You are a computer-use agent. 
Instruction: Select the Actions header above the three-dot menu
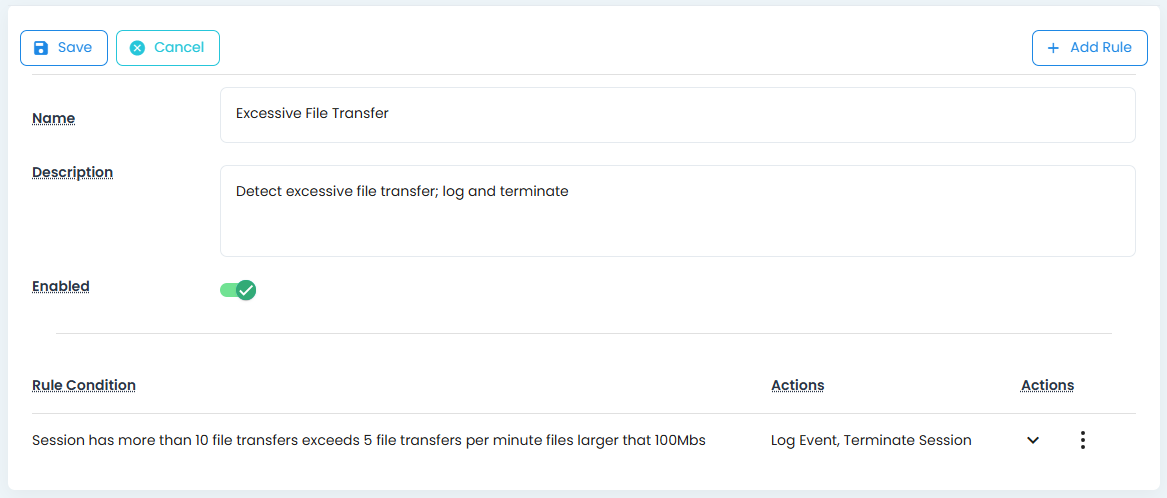(1047, 385)
